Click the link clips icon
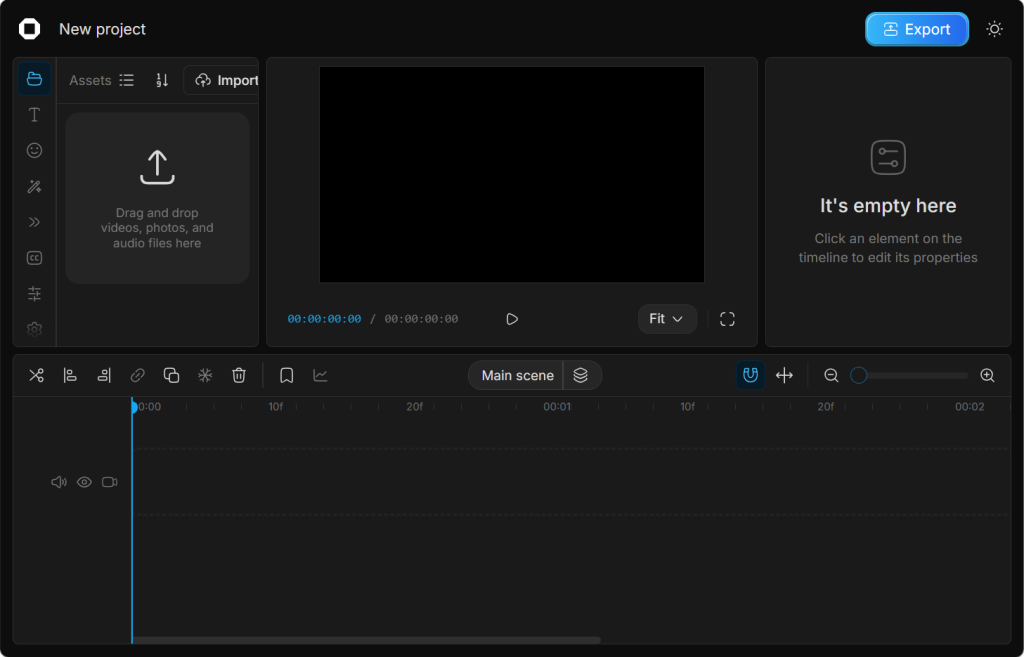1024x657 pixels. pyautogui.click(x=137, y=376)
